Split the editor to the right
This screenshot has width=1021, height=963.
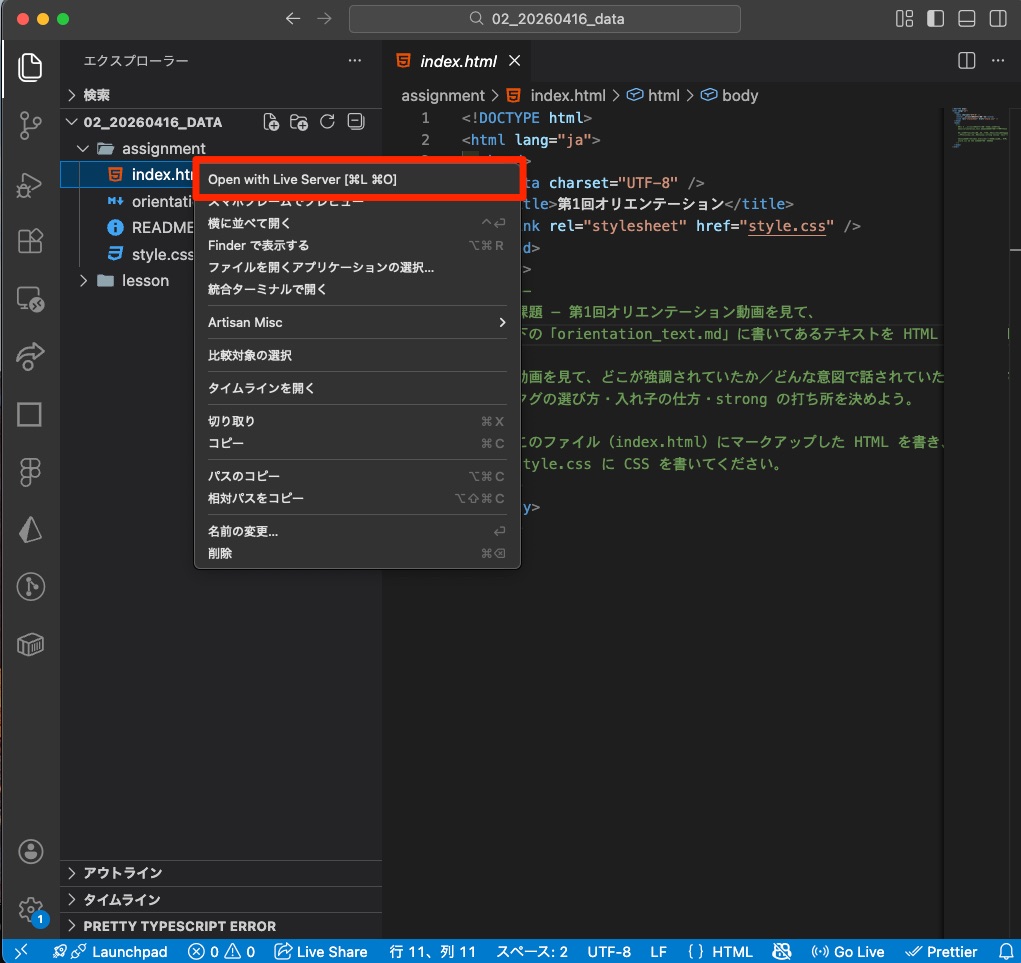pos(967,61)
